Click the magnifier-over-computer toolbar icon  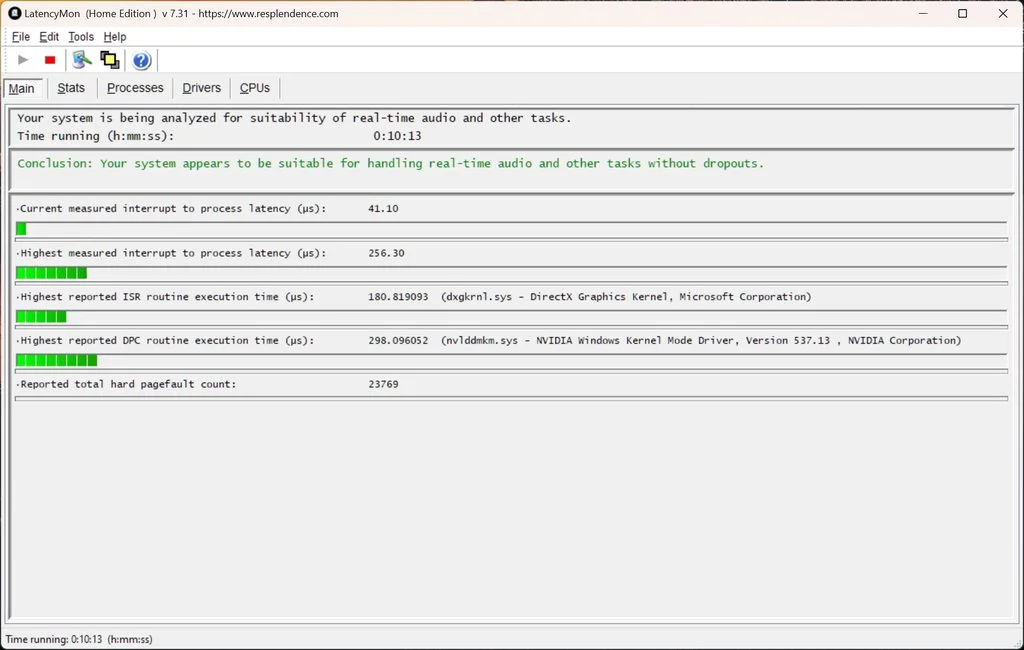[x=82, y=60]
